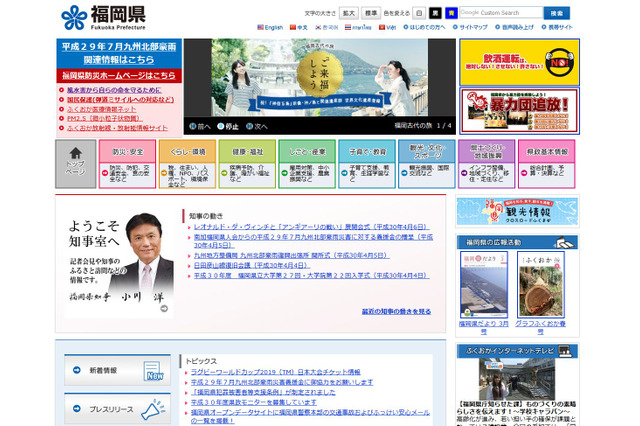Open PM2.5 information link
640x426 pixels.
pyautogui.click(x=104, y=119)
